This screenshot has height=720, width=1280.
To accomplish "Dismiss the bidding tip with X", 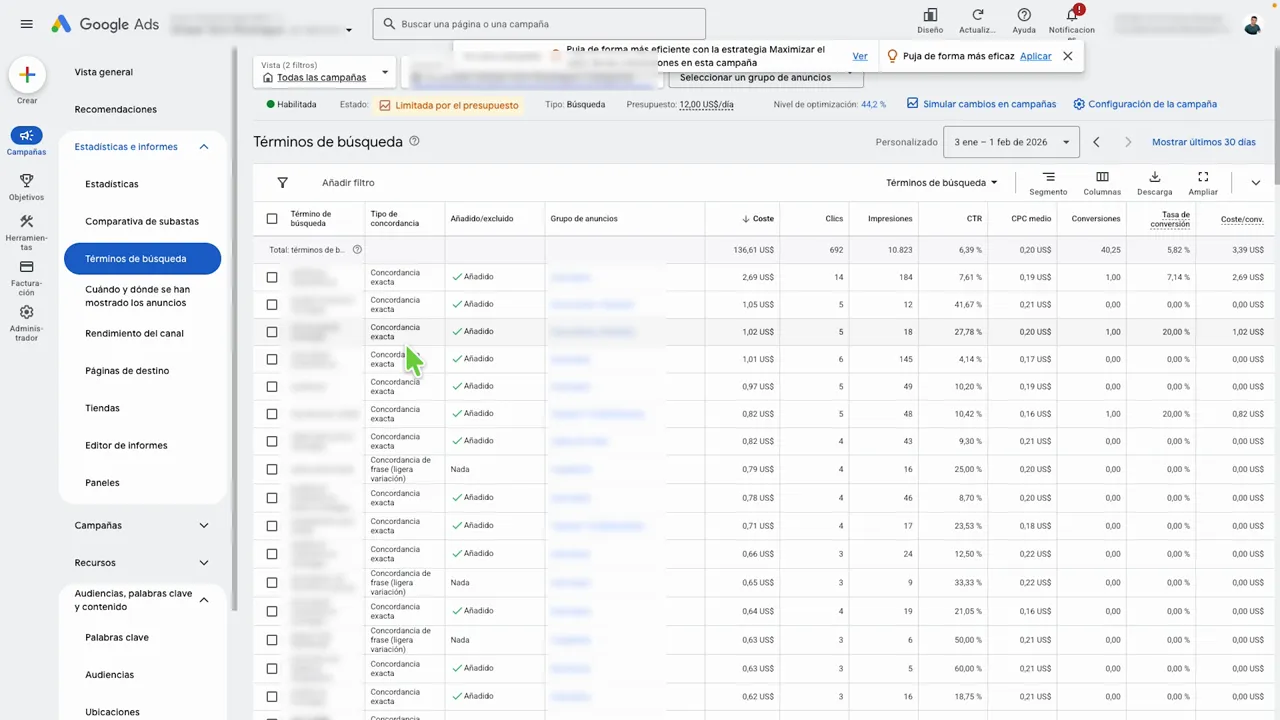I will tap(1068, 56).
